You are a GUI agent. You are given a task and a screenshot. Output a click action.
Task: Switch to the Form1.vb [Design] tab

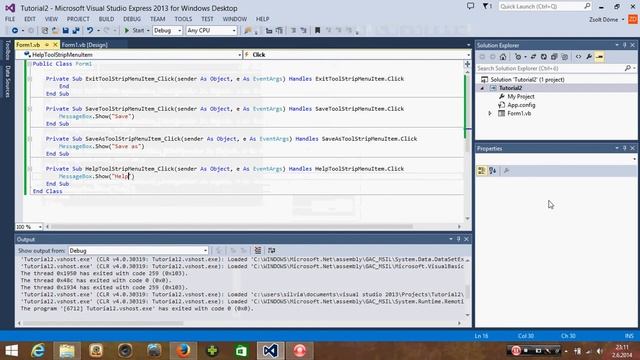click(x=84, y=45)
